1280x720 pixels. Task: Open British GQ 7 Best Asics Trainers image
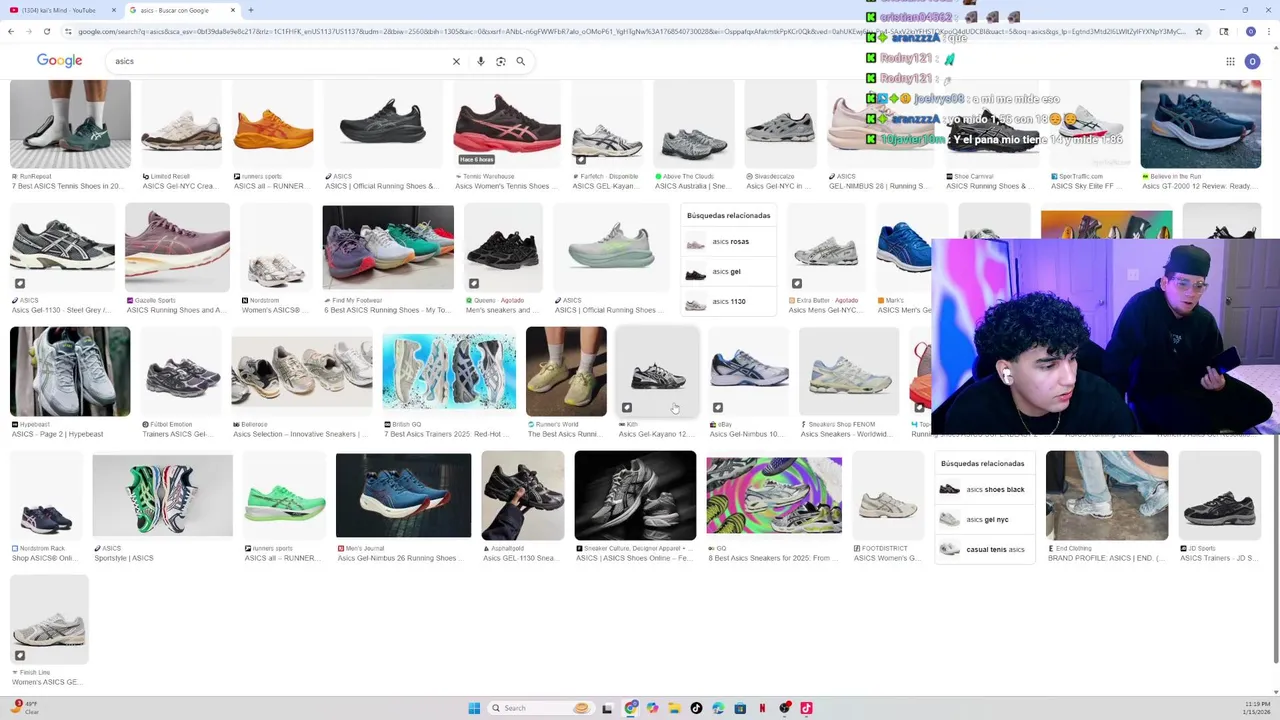pos(449,371)
